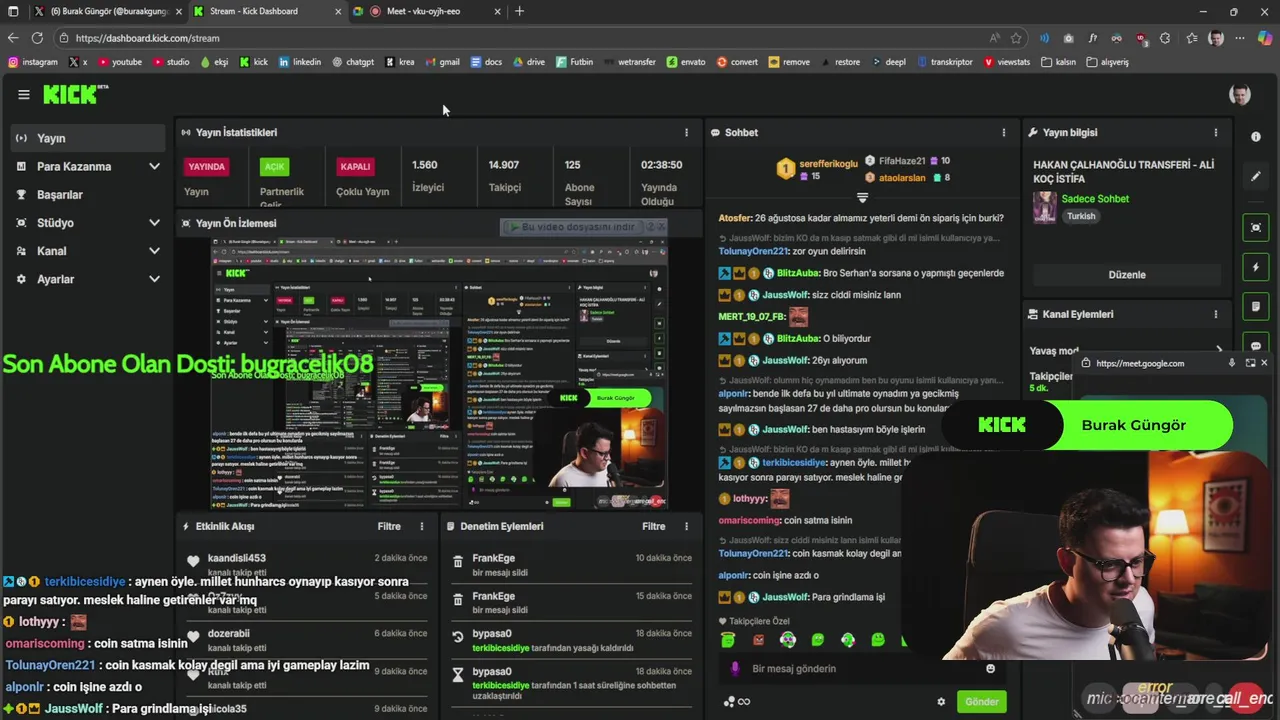Viewport: 1280px width, 720px height.
Task: Click the browser refresh button
Action: 37,38
